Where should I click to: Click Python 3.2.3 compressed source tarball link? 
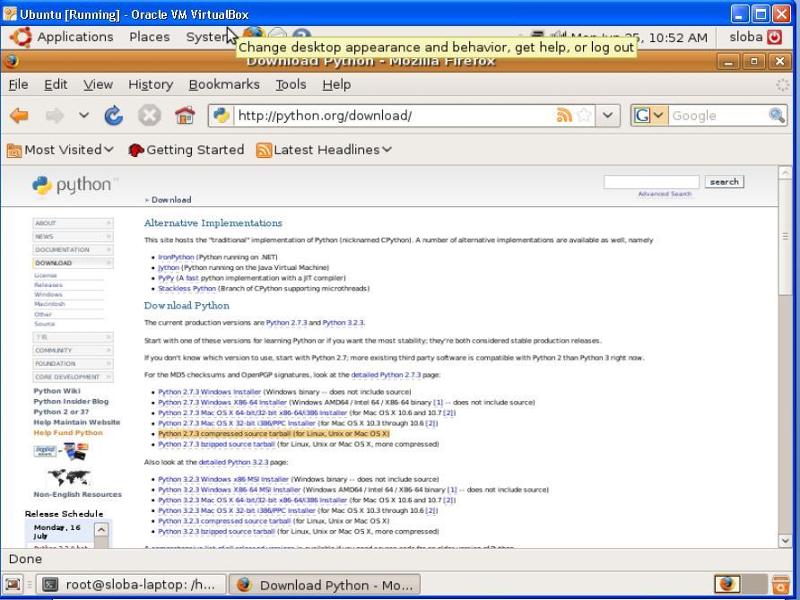(x=224, y=521)
